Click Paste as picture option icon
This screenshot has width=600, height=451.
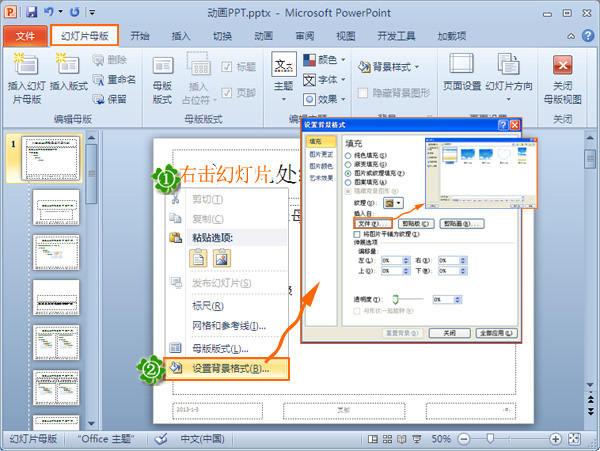coord(222,257)
